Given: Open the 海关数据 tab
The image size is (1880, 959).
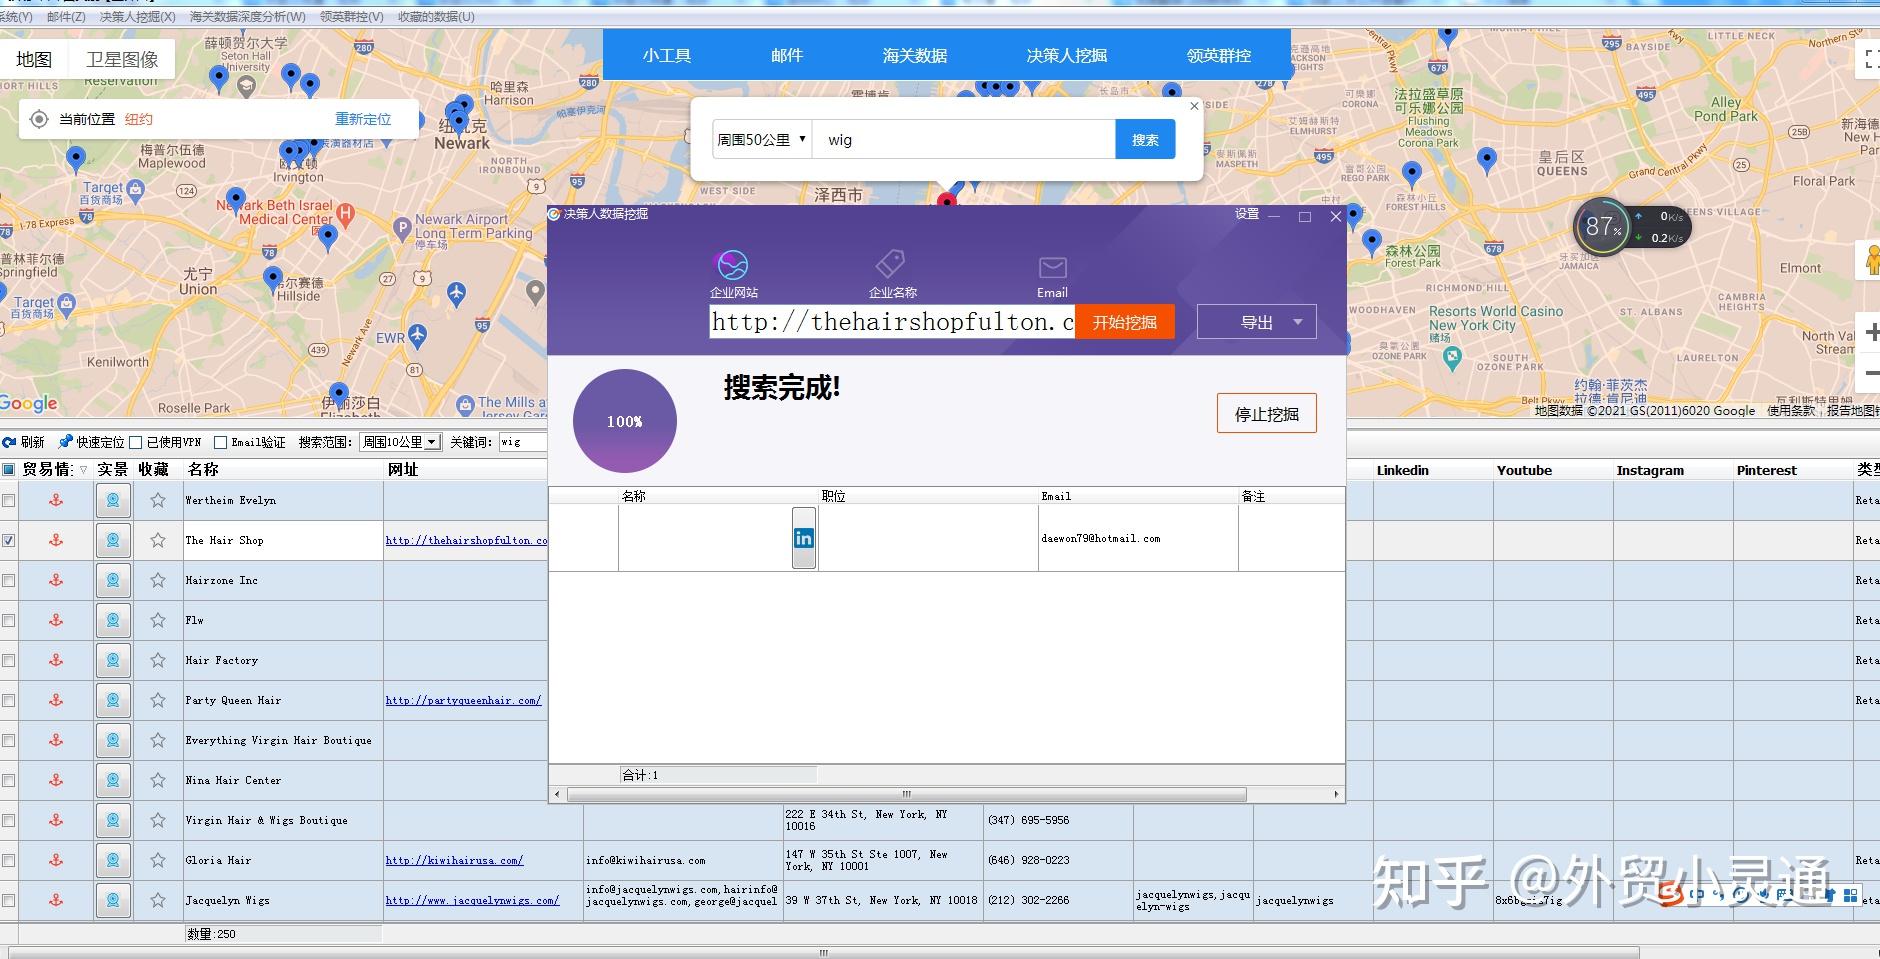Looking at the screenshot, I should 915,55.
